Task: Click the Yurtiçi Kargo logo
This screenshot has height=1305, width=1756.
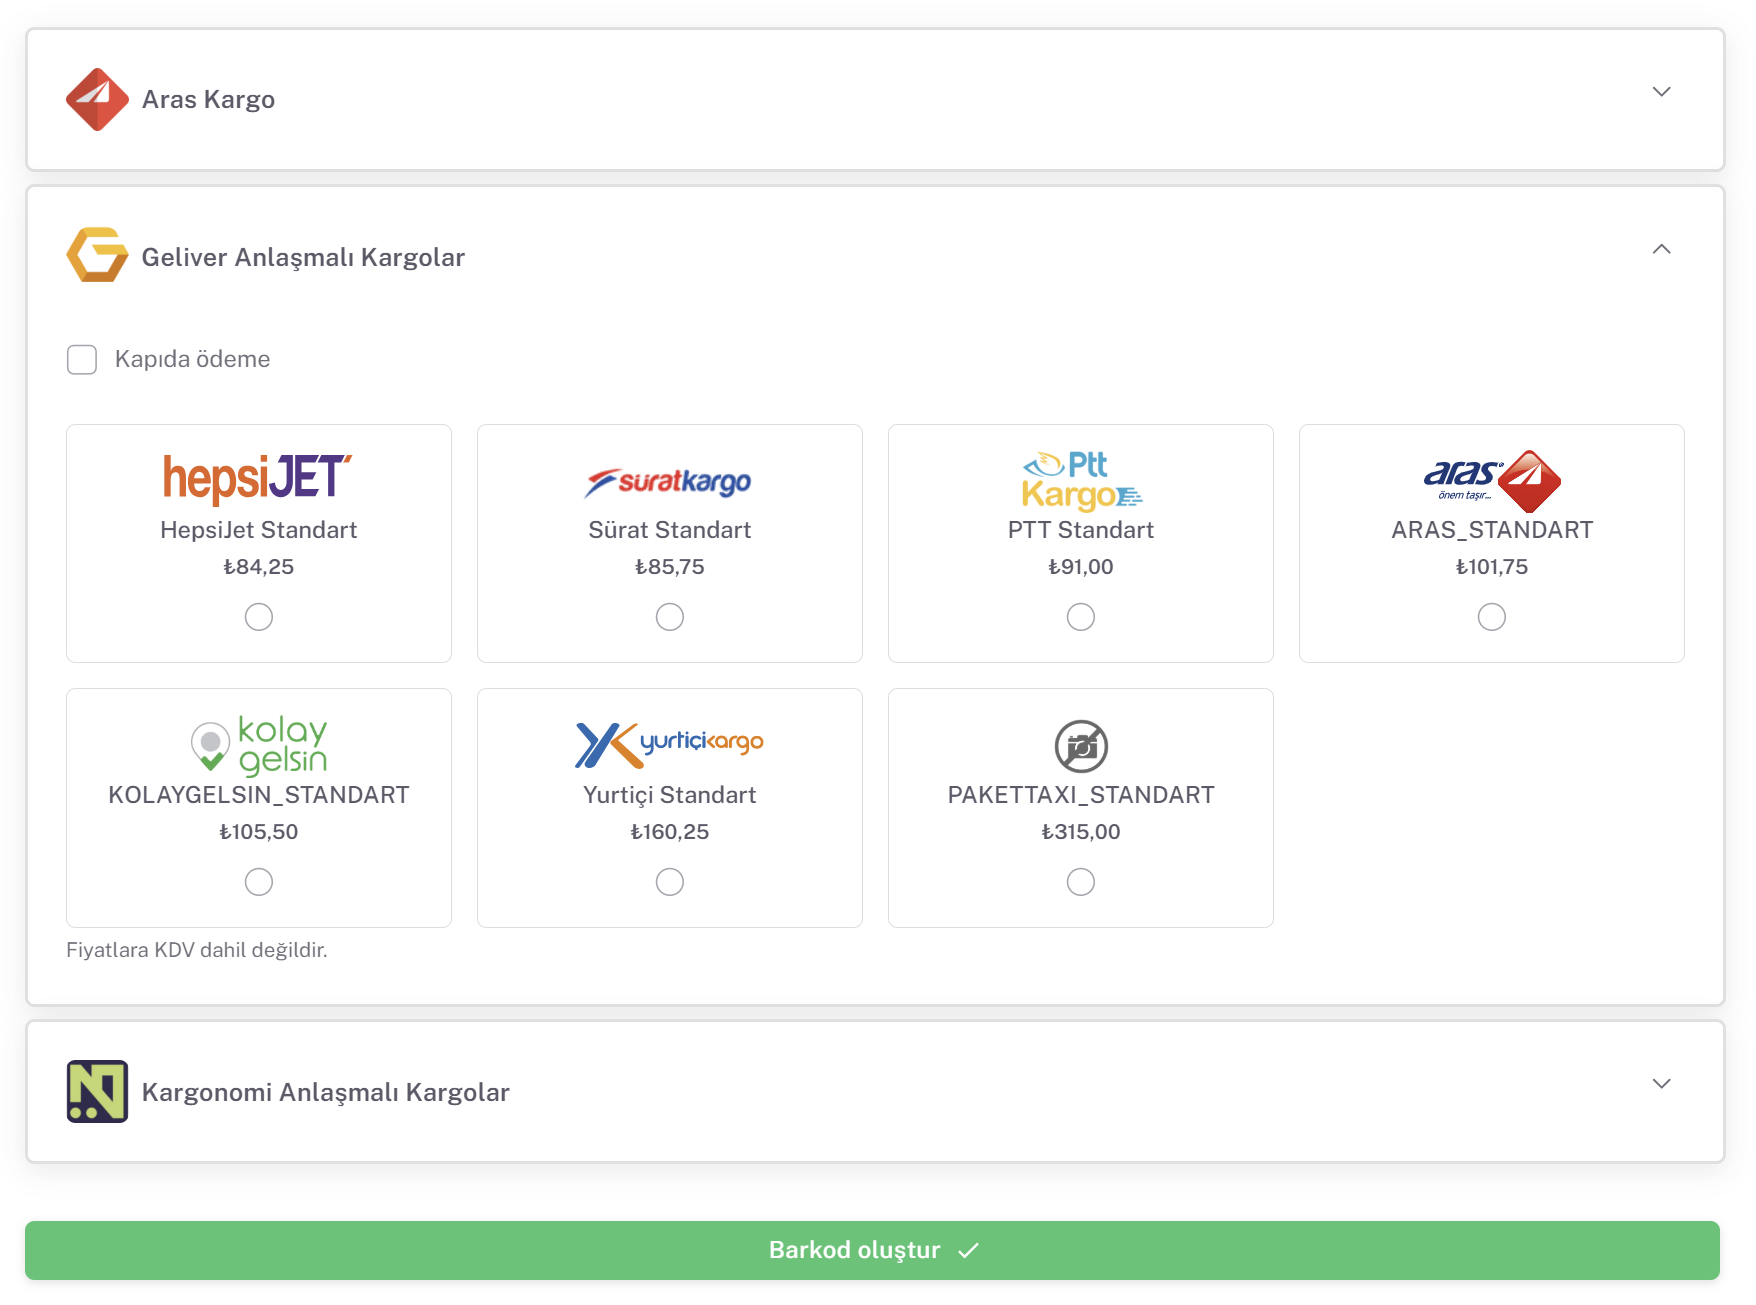Action: click(669, 744)
